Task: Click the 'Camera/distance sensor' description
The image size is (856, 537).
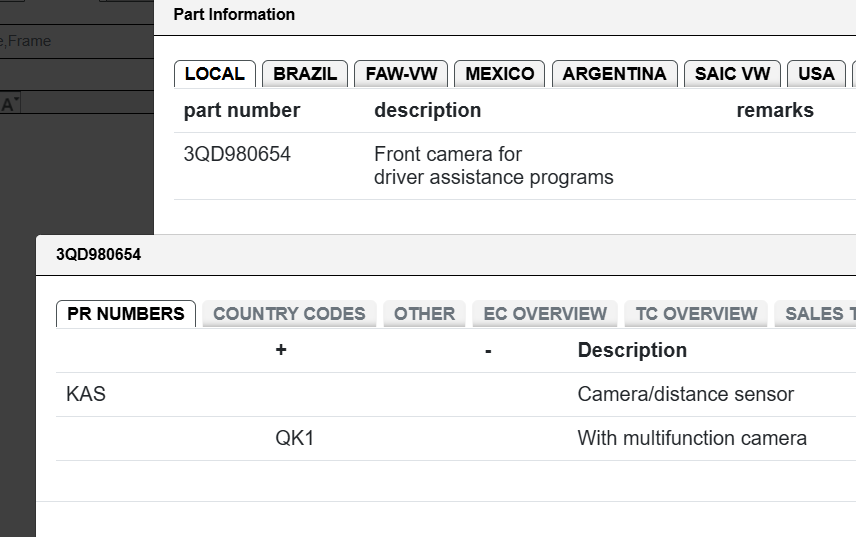Action: tap(686, 394)
